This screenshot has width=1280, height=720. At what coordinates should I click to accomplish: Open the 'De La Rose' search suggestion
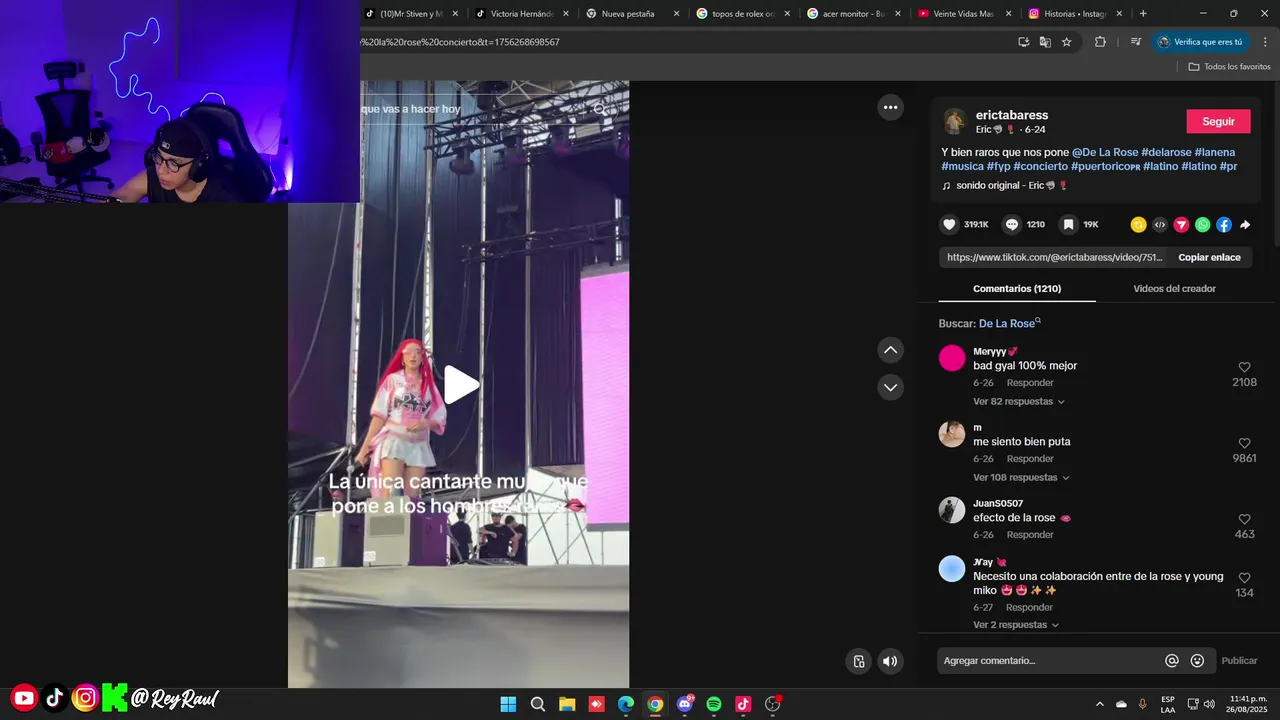(x=1008, y=324)
